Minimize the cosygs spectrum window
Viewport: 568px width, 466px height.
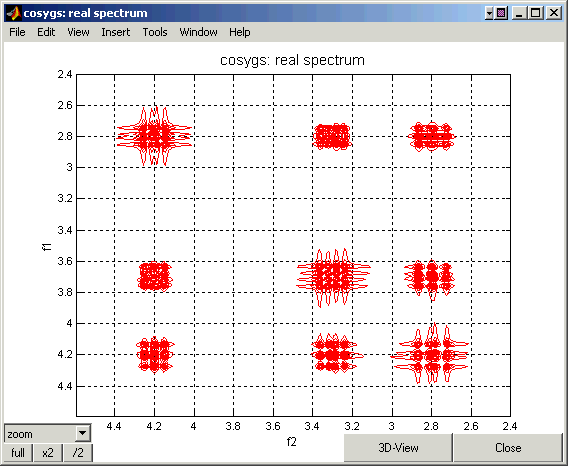click(x=519, y=14)
